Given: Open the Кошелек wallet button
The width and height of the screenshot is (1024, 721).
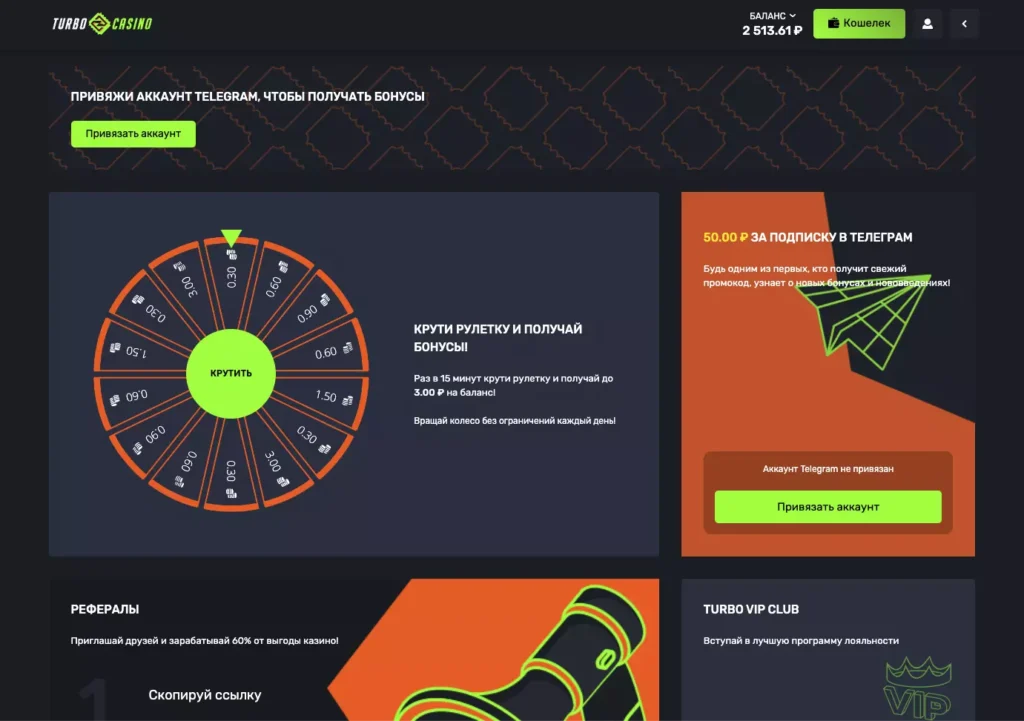Looking at the screenshot, I should 859,24.
